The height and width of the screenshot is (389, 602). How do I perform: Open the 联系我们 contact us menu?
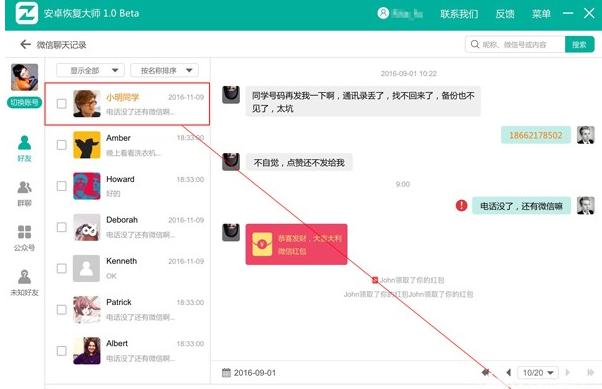coord(459,14)
